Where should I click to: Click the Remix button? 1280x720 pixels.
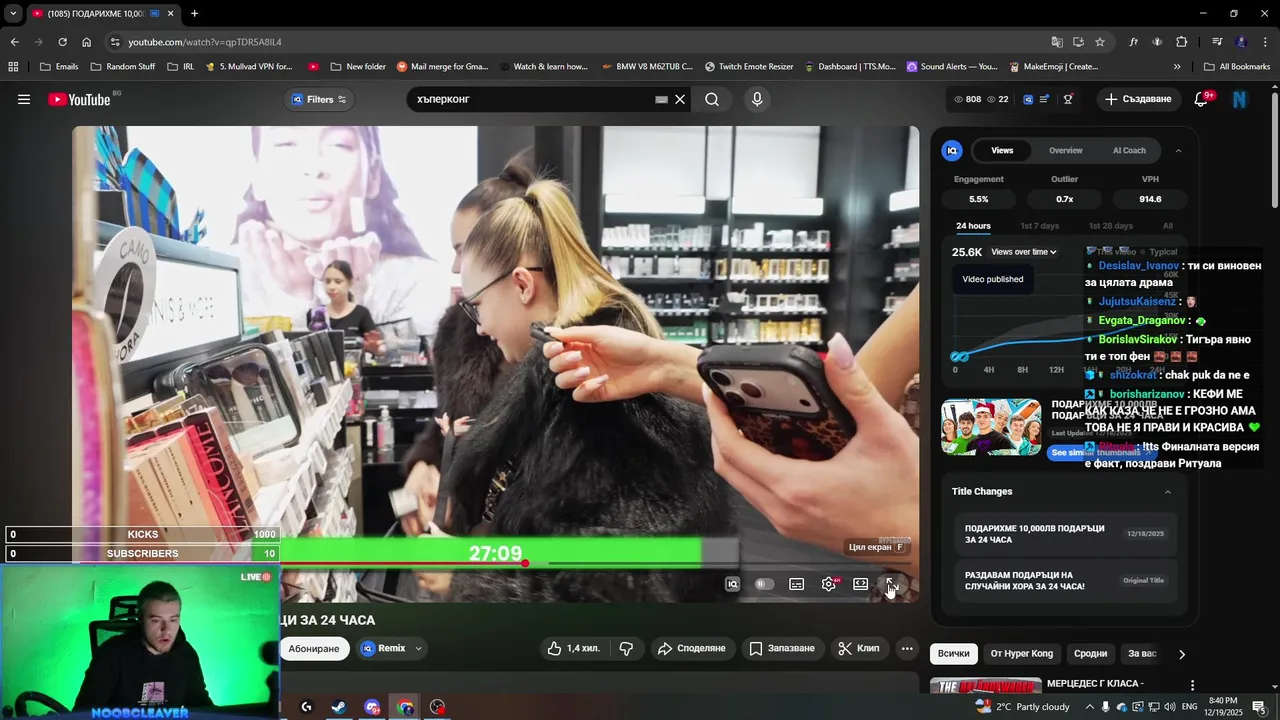point(383,648)
